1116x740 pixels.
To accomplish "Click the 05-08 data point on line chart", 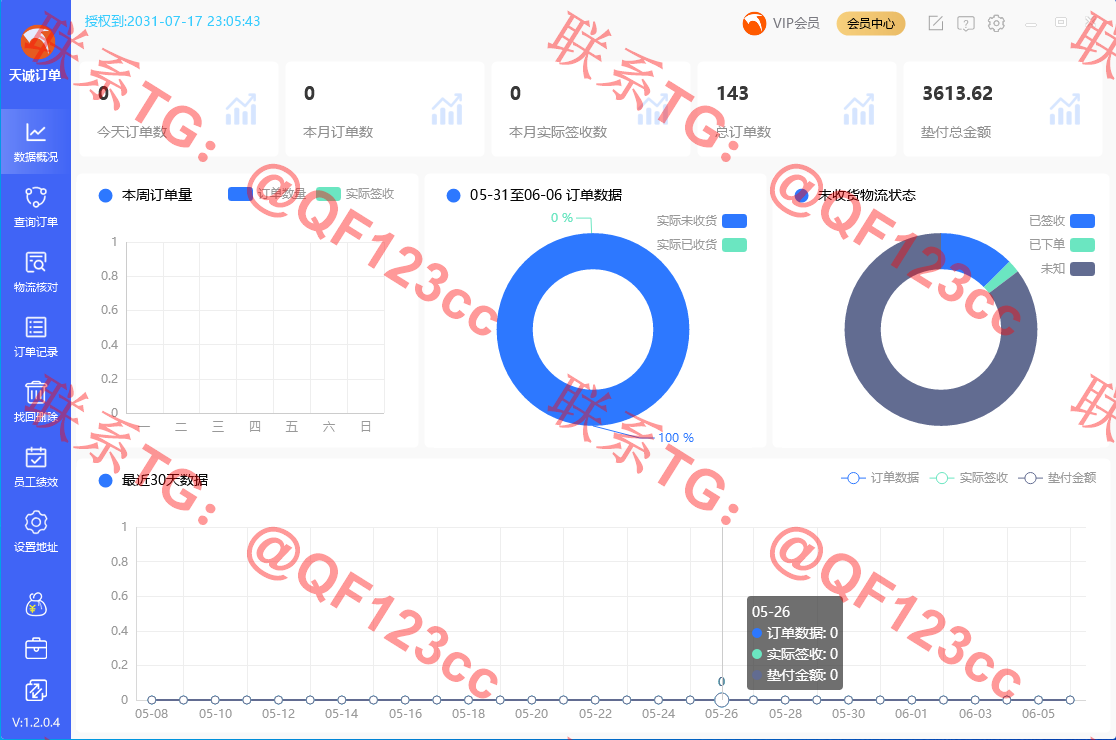I will click(152, 699).
